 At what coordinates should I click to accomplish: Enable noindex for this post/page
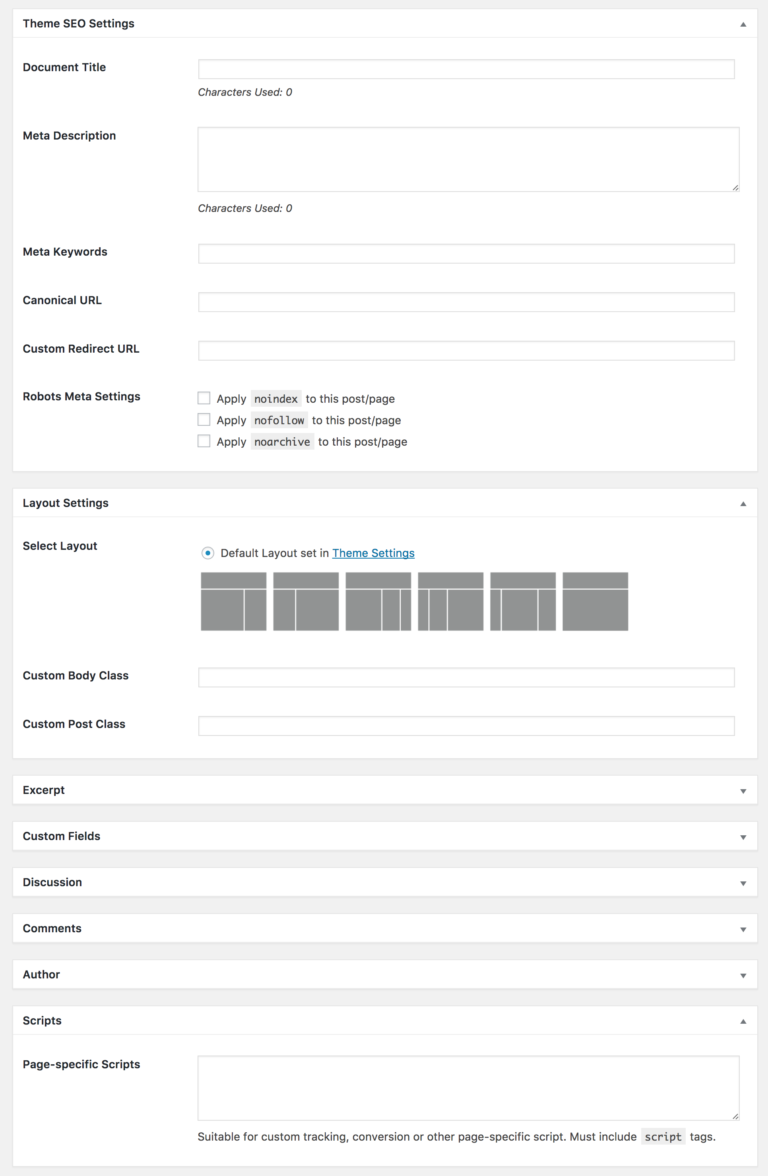pyautogui.click(x=204, y=398)
